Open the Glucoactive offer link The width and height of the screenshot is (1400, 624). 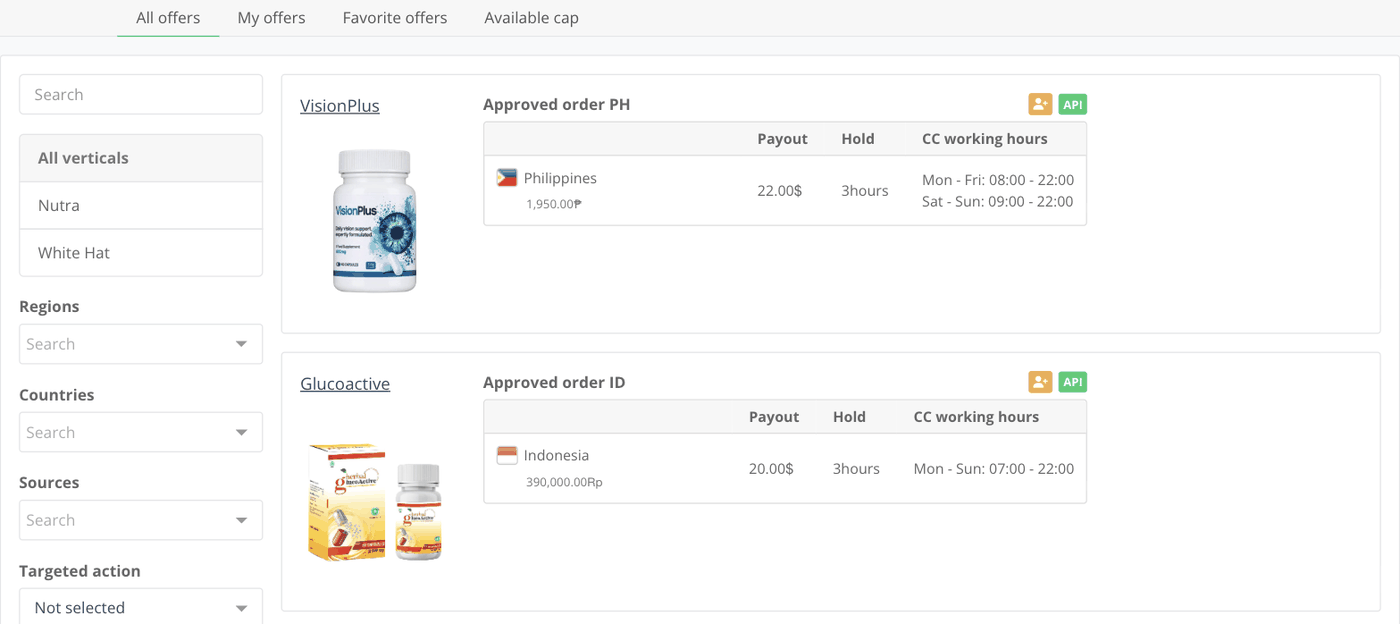point(345,384)
